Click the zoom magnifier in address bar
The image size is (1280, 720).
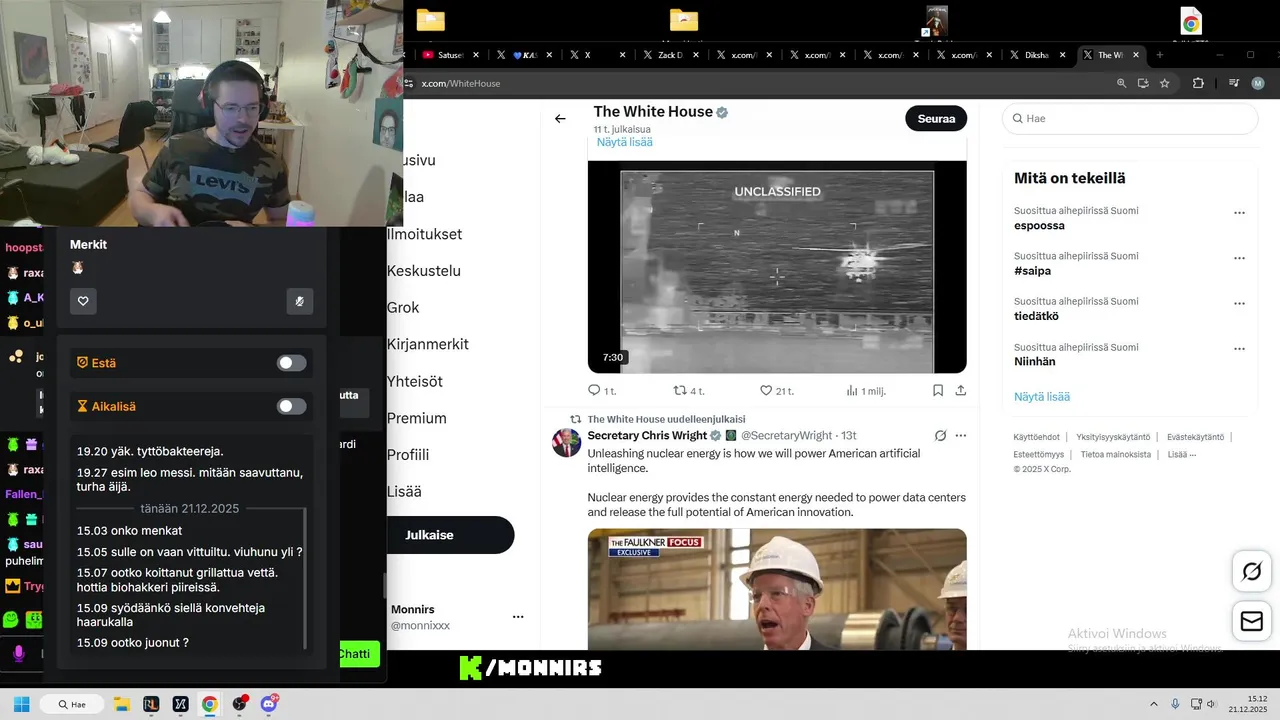[1121, 83]
